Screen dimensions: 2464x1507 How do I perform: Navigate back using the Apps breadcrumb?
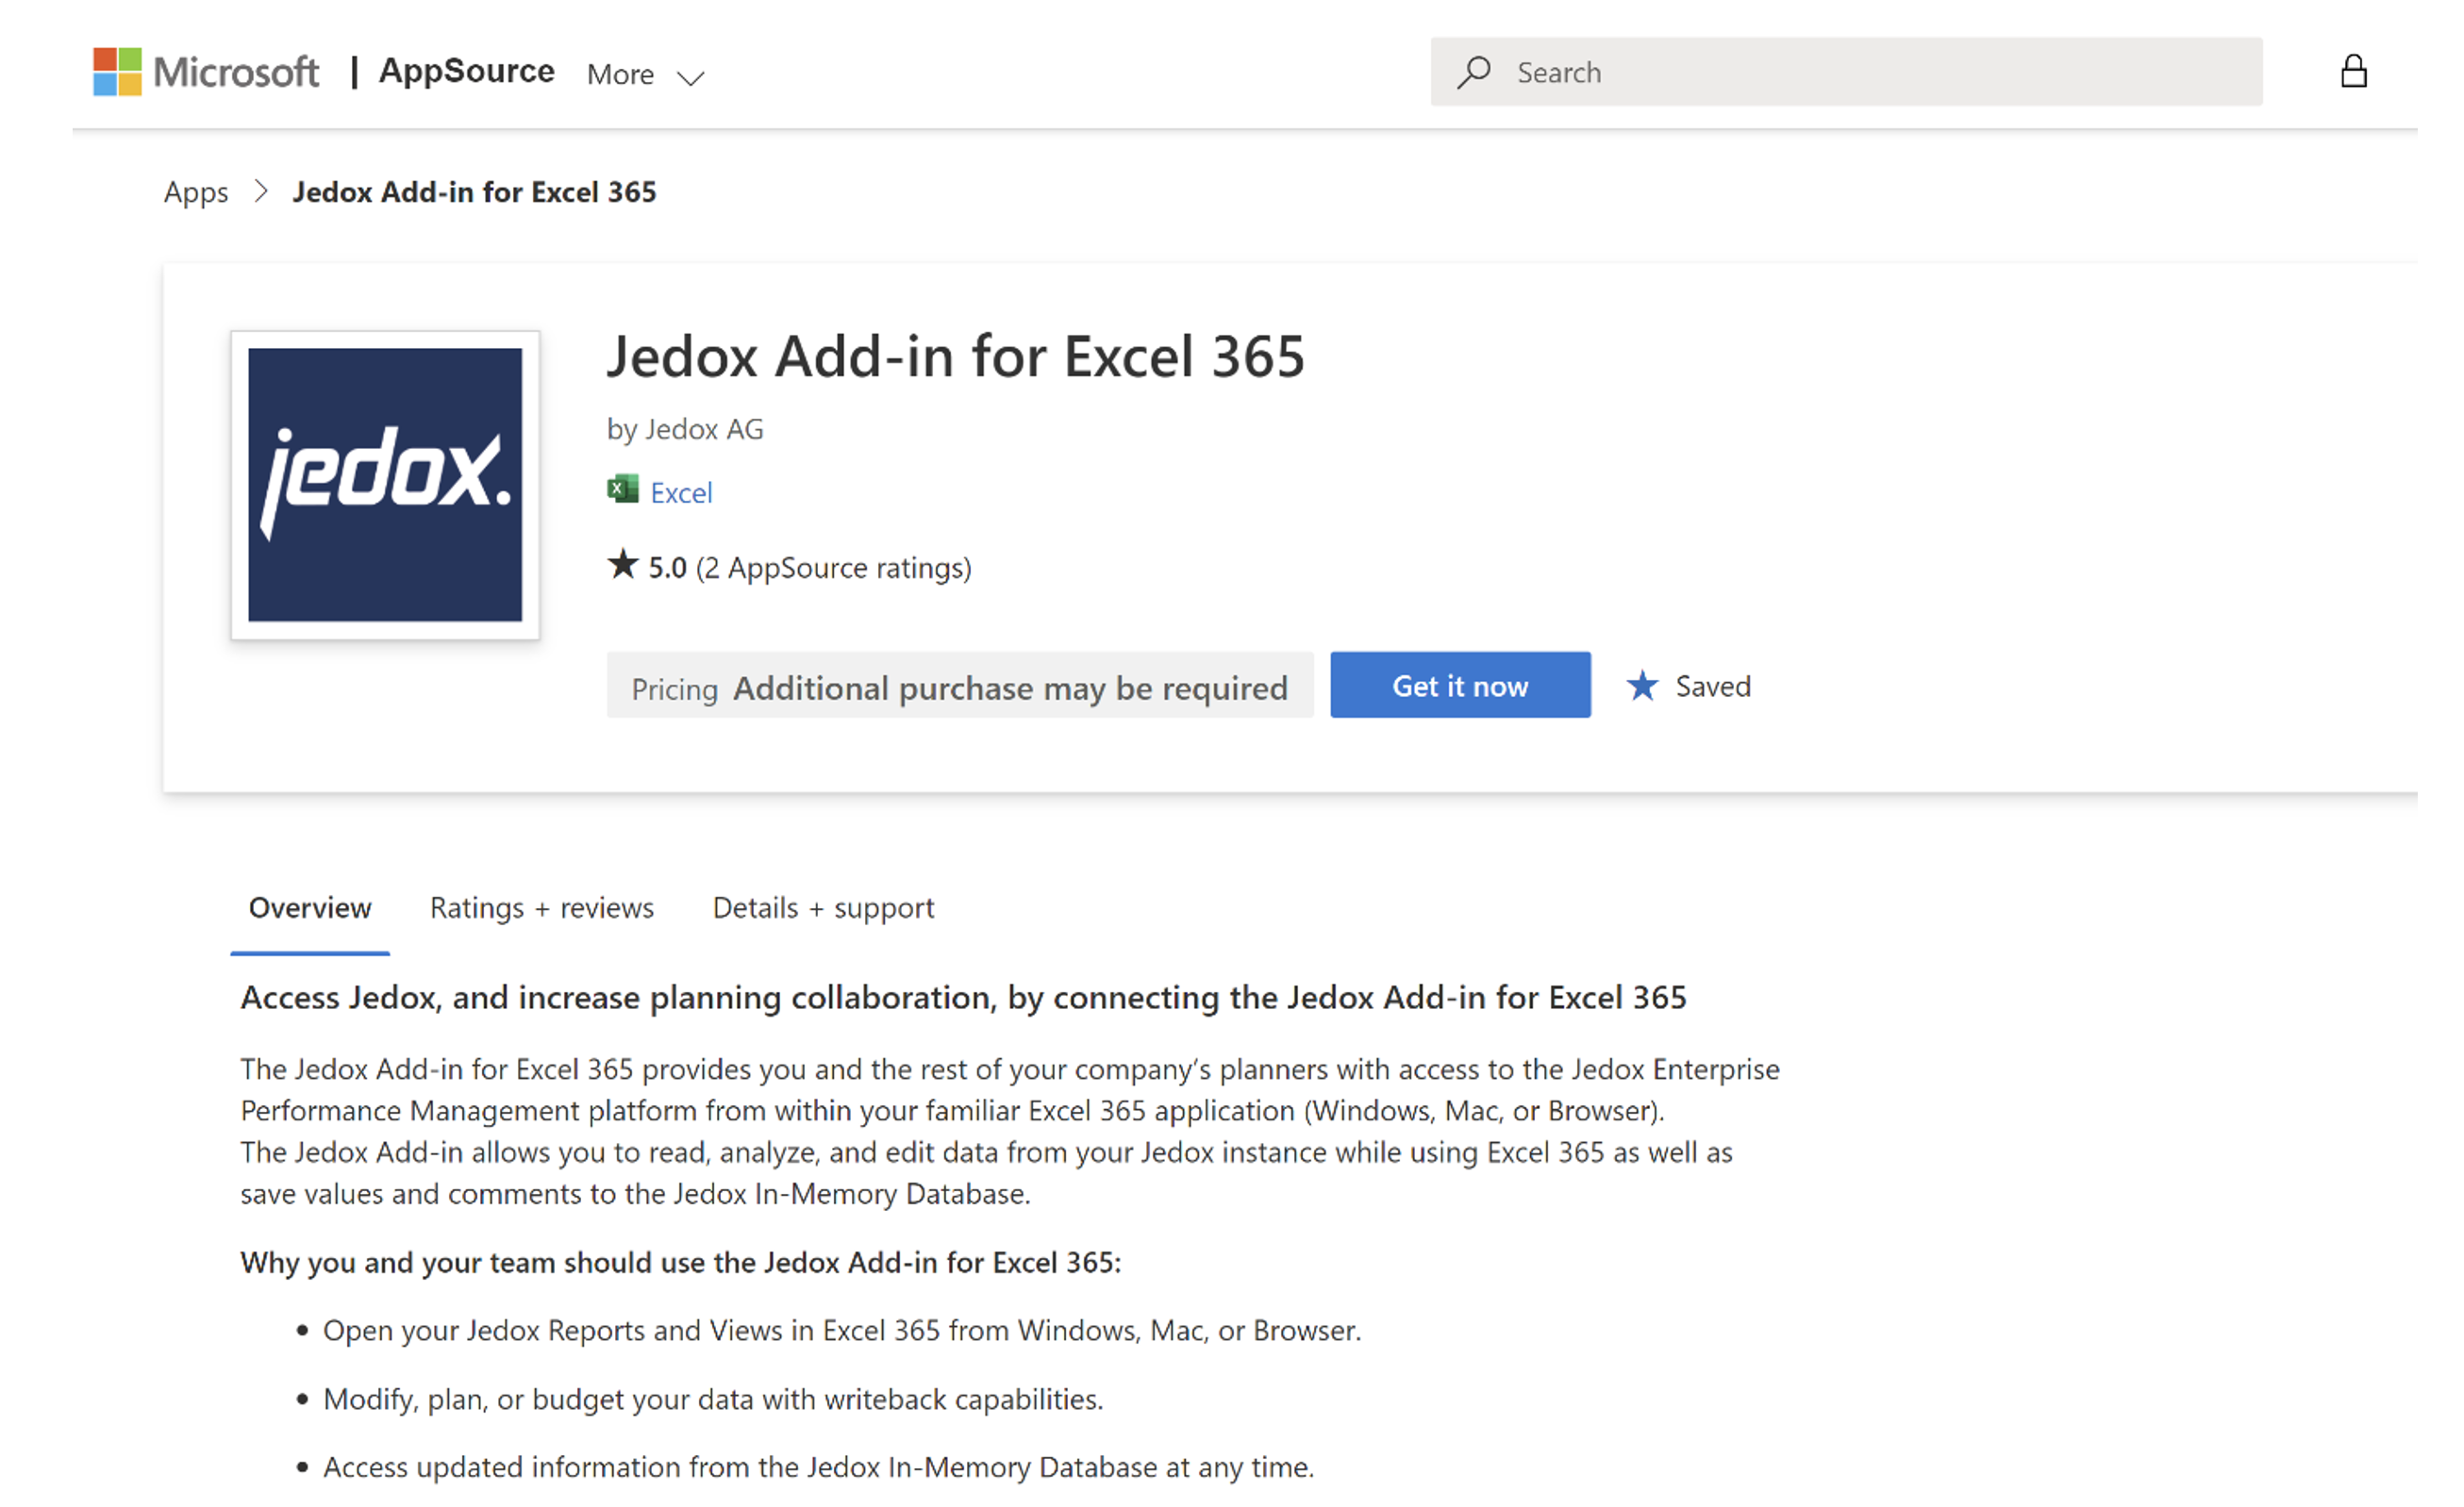tap(195, 191)
